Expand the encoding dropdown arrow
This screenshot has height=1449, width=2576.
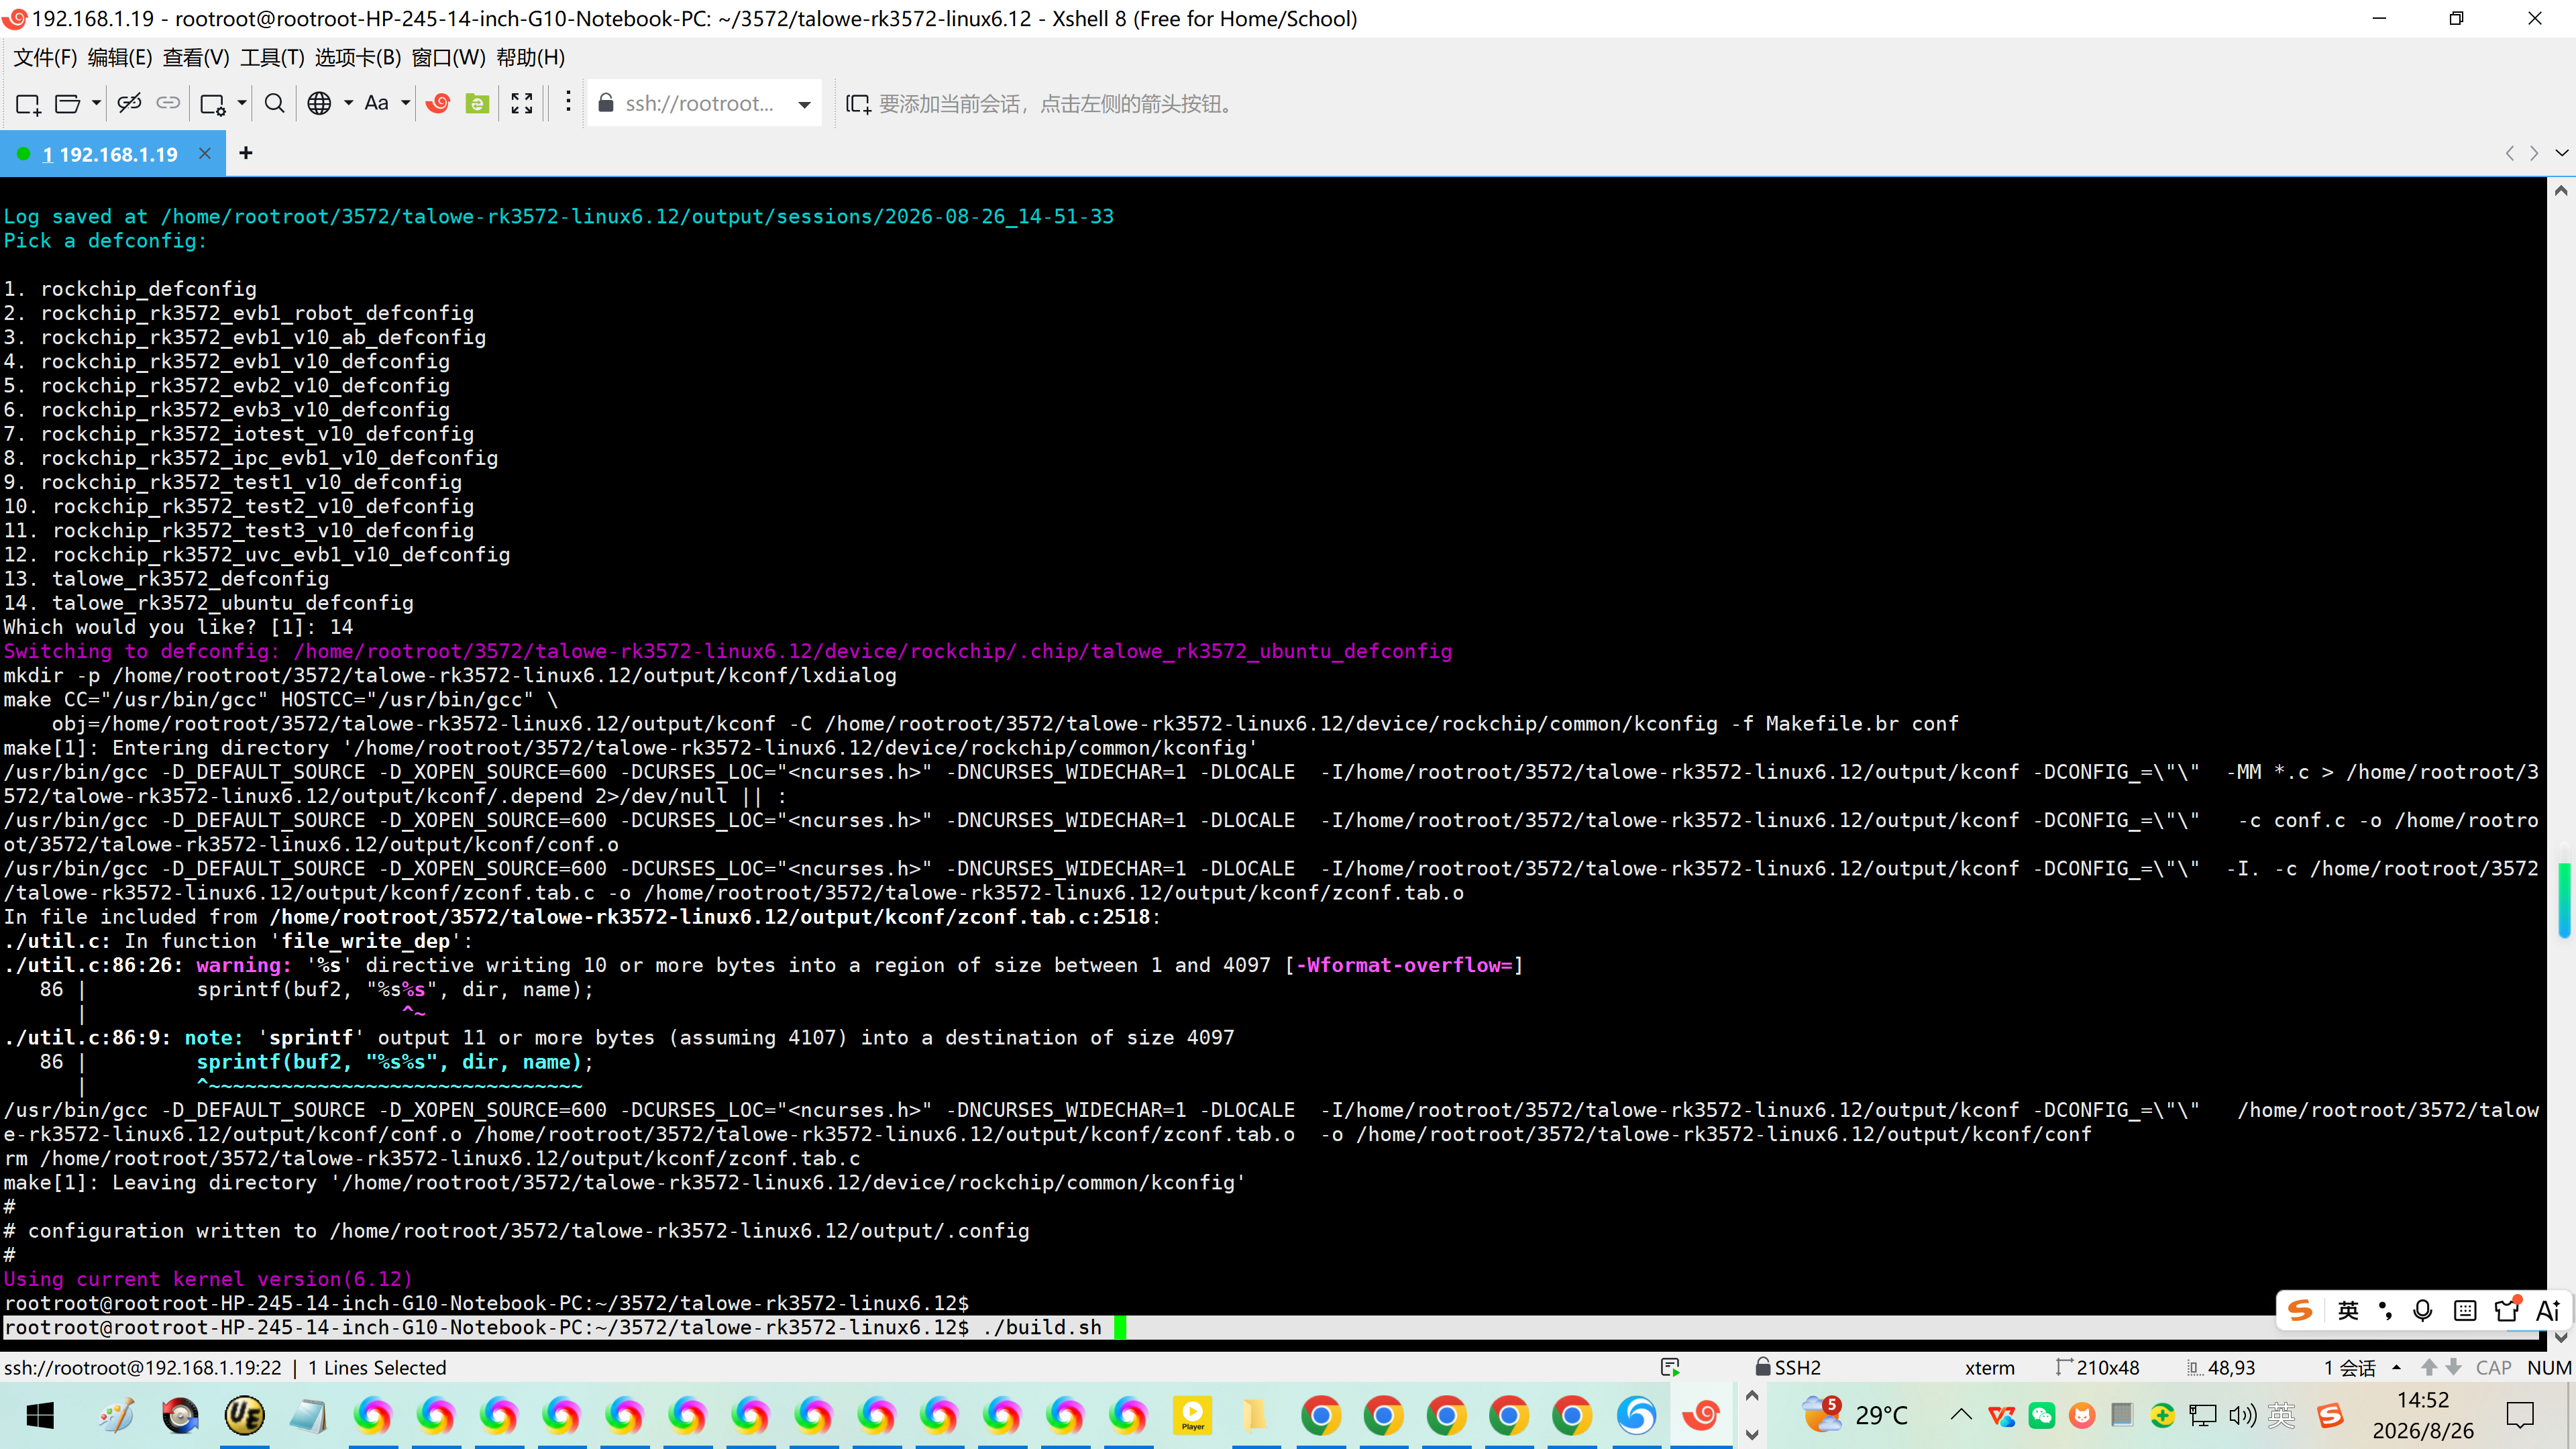(348, 103)
